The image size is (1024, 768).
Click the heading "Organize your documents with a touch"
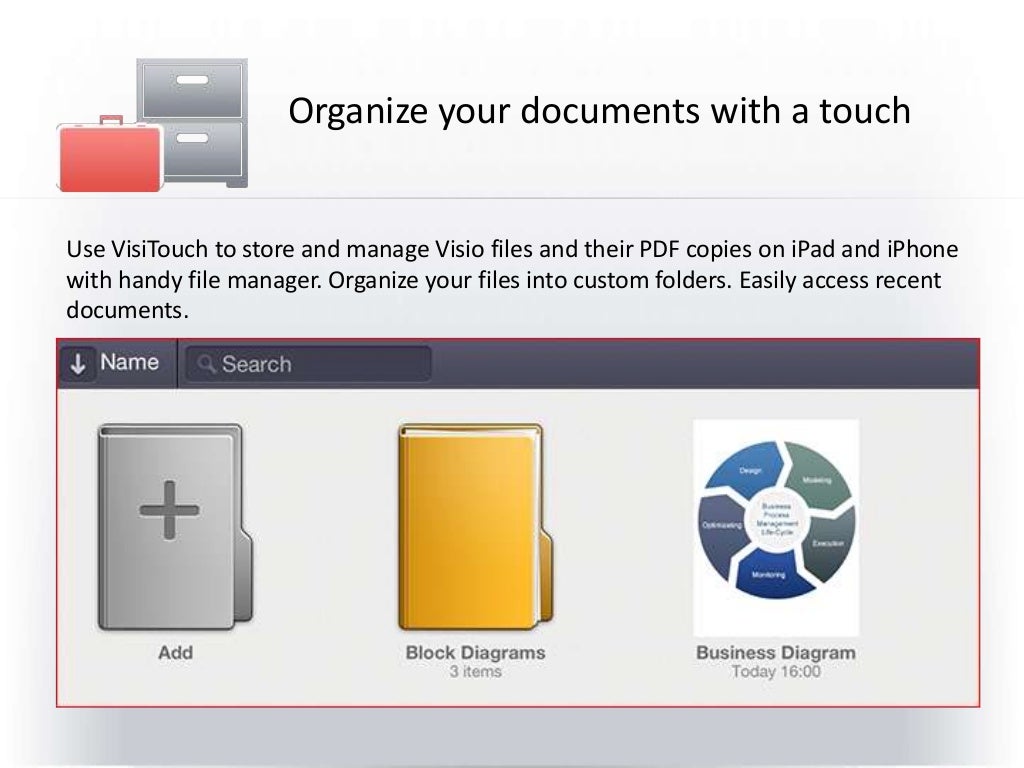pyautogui.click(x=600, y=111)
